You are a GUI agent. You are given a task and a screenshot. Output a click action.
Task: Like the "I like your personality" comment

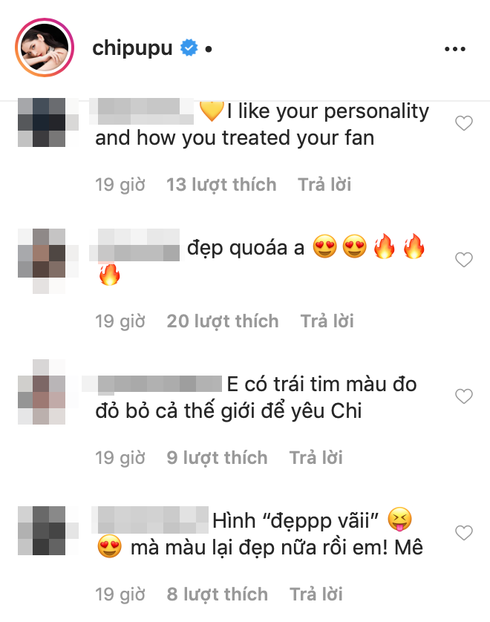click(463, 123)
